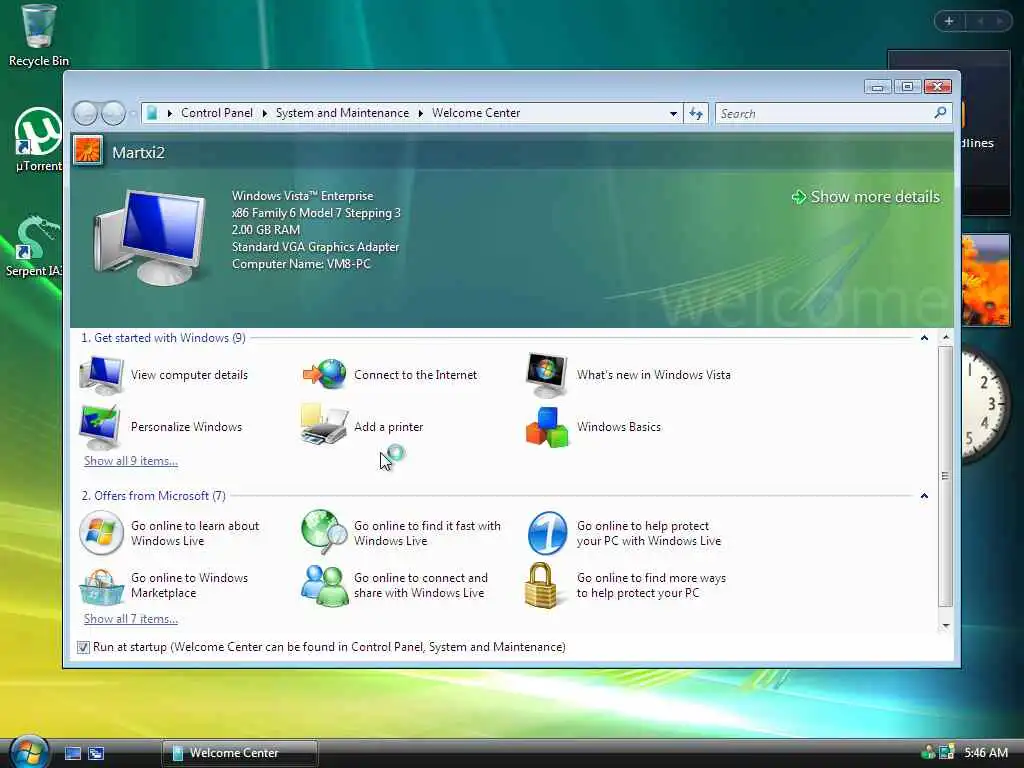The width and height of the screenshot is (1024, 768).
Task: Click Welcome Center breadcrumb item
Action: [x=476, y=113]
